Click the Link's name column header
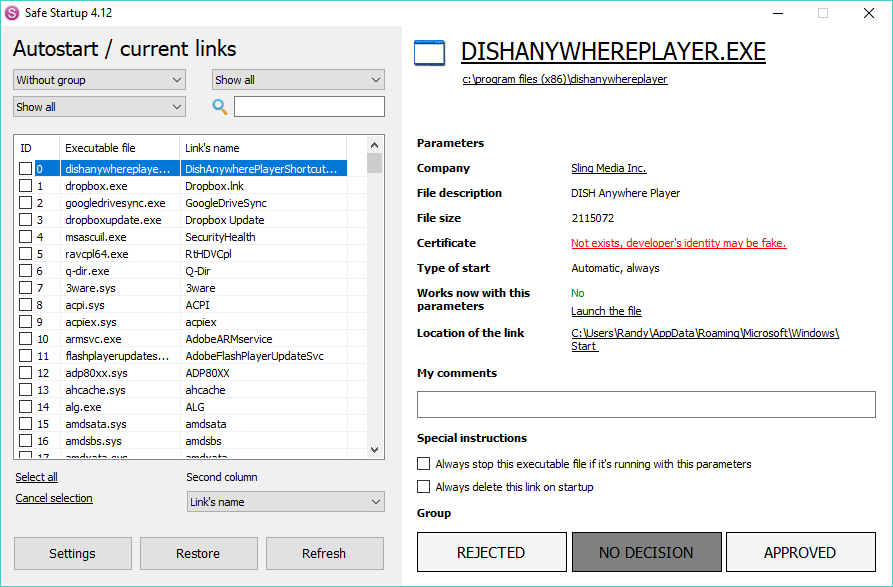Viewport: 893px width, 587px height. point(263,148)
